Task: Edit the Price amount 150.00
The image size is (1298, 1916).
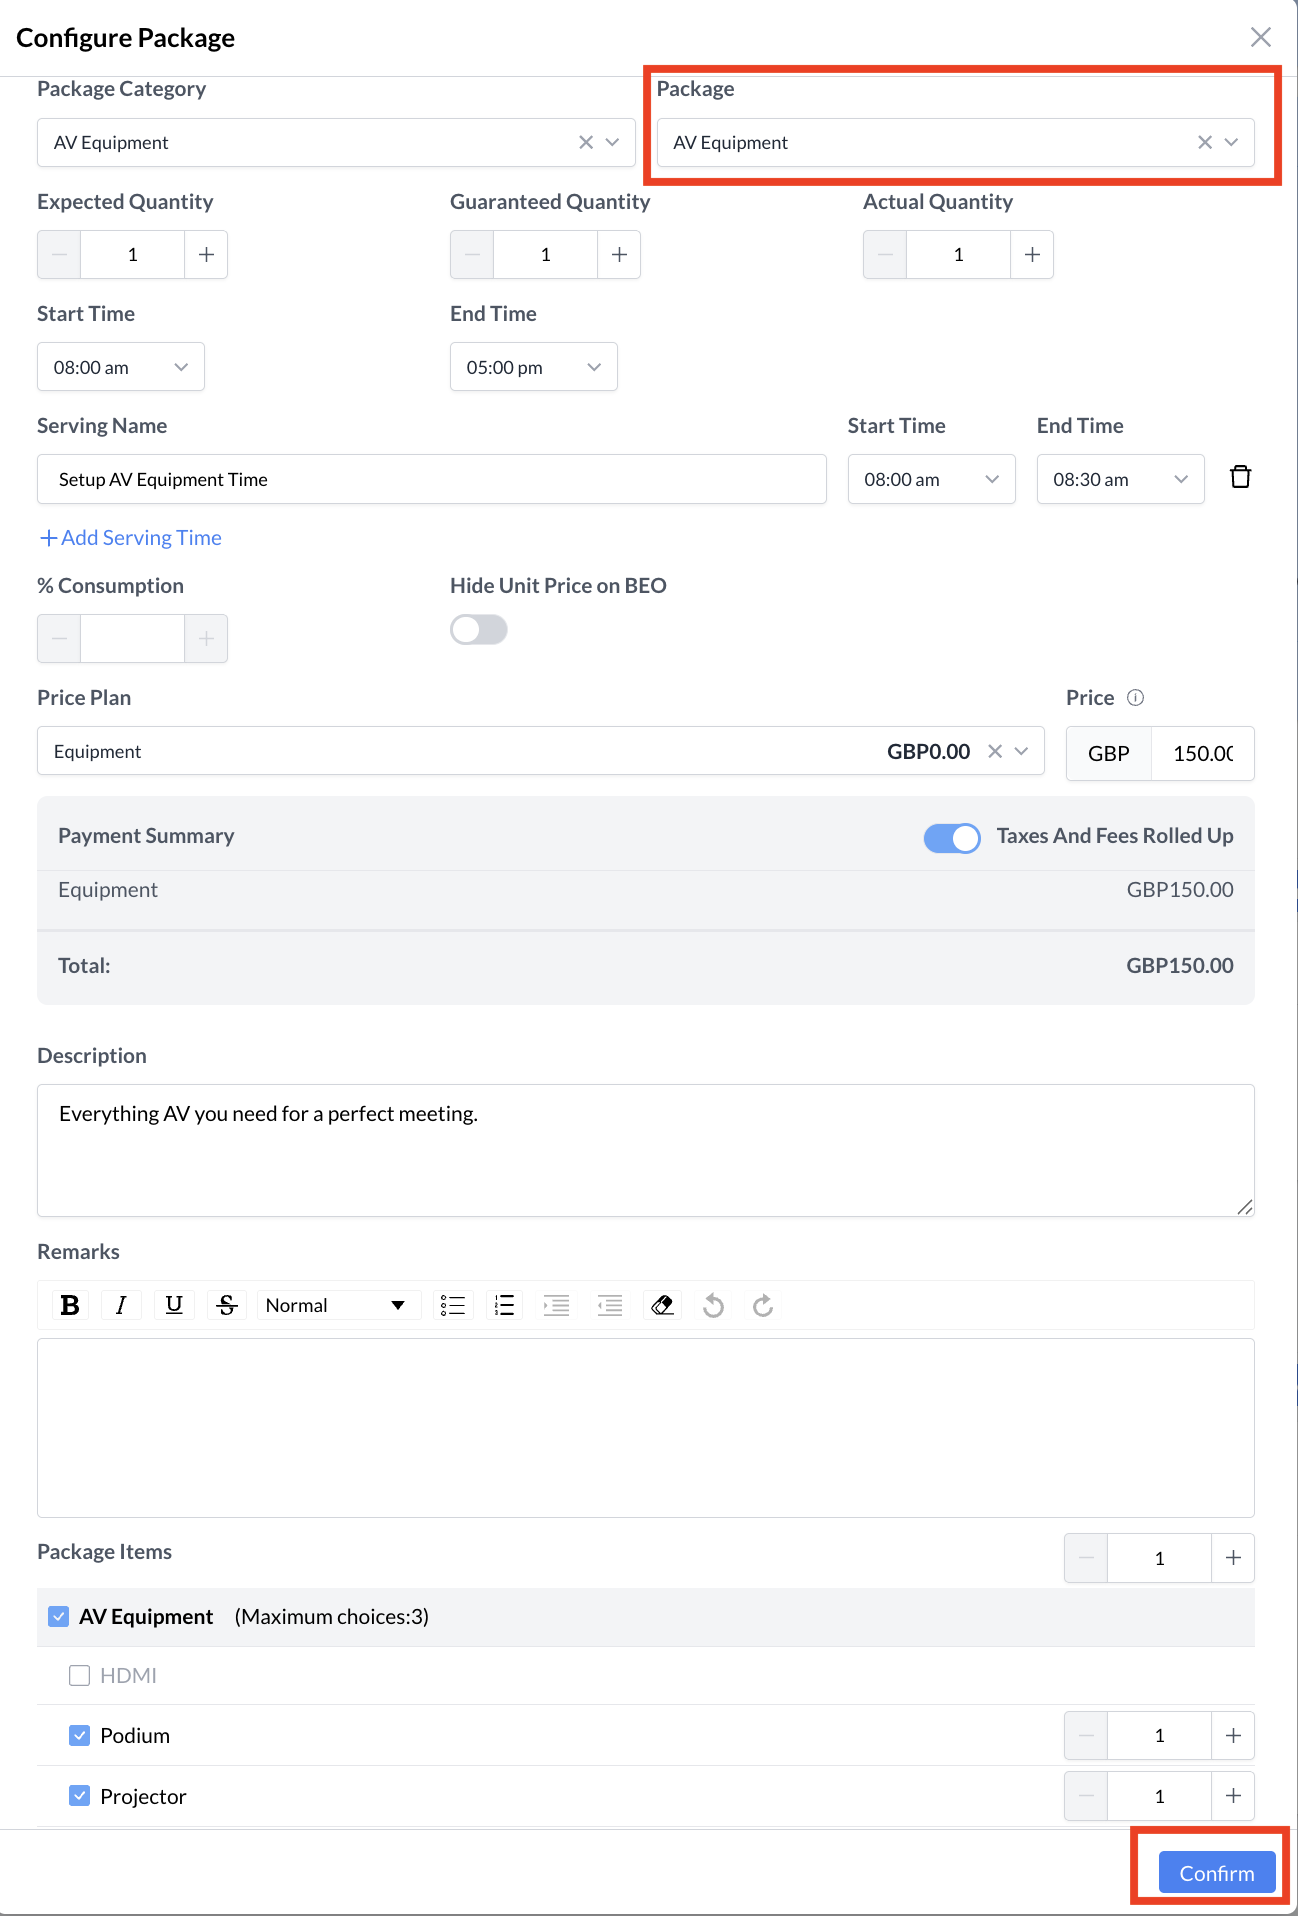Action: pyautogui.click(x=1203, y=753)
